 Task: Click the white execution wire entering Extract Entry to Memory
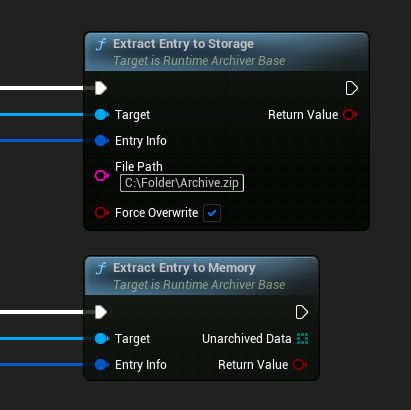tap(42, 312)
